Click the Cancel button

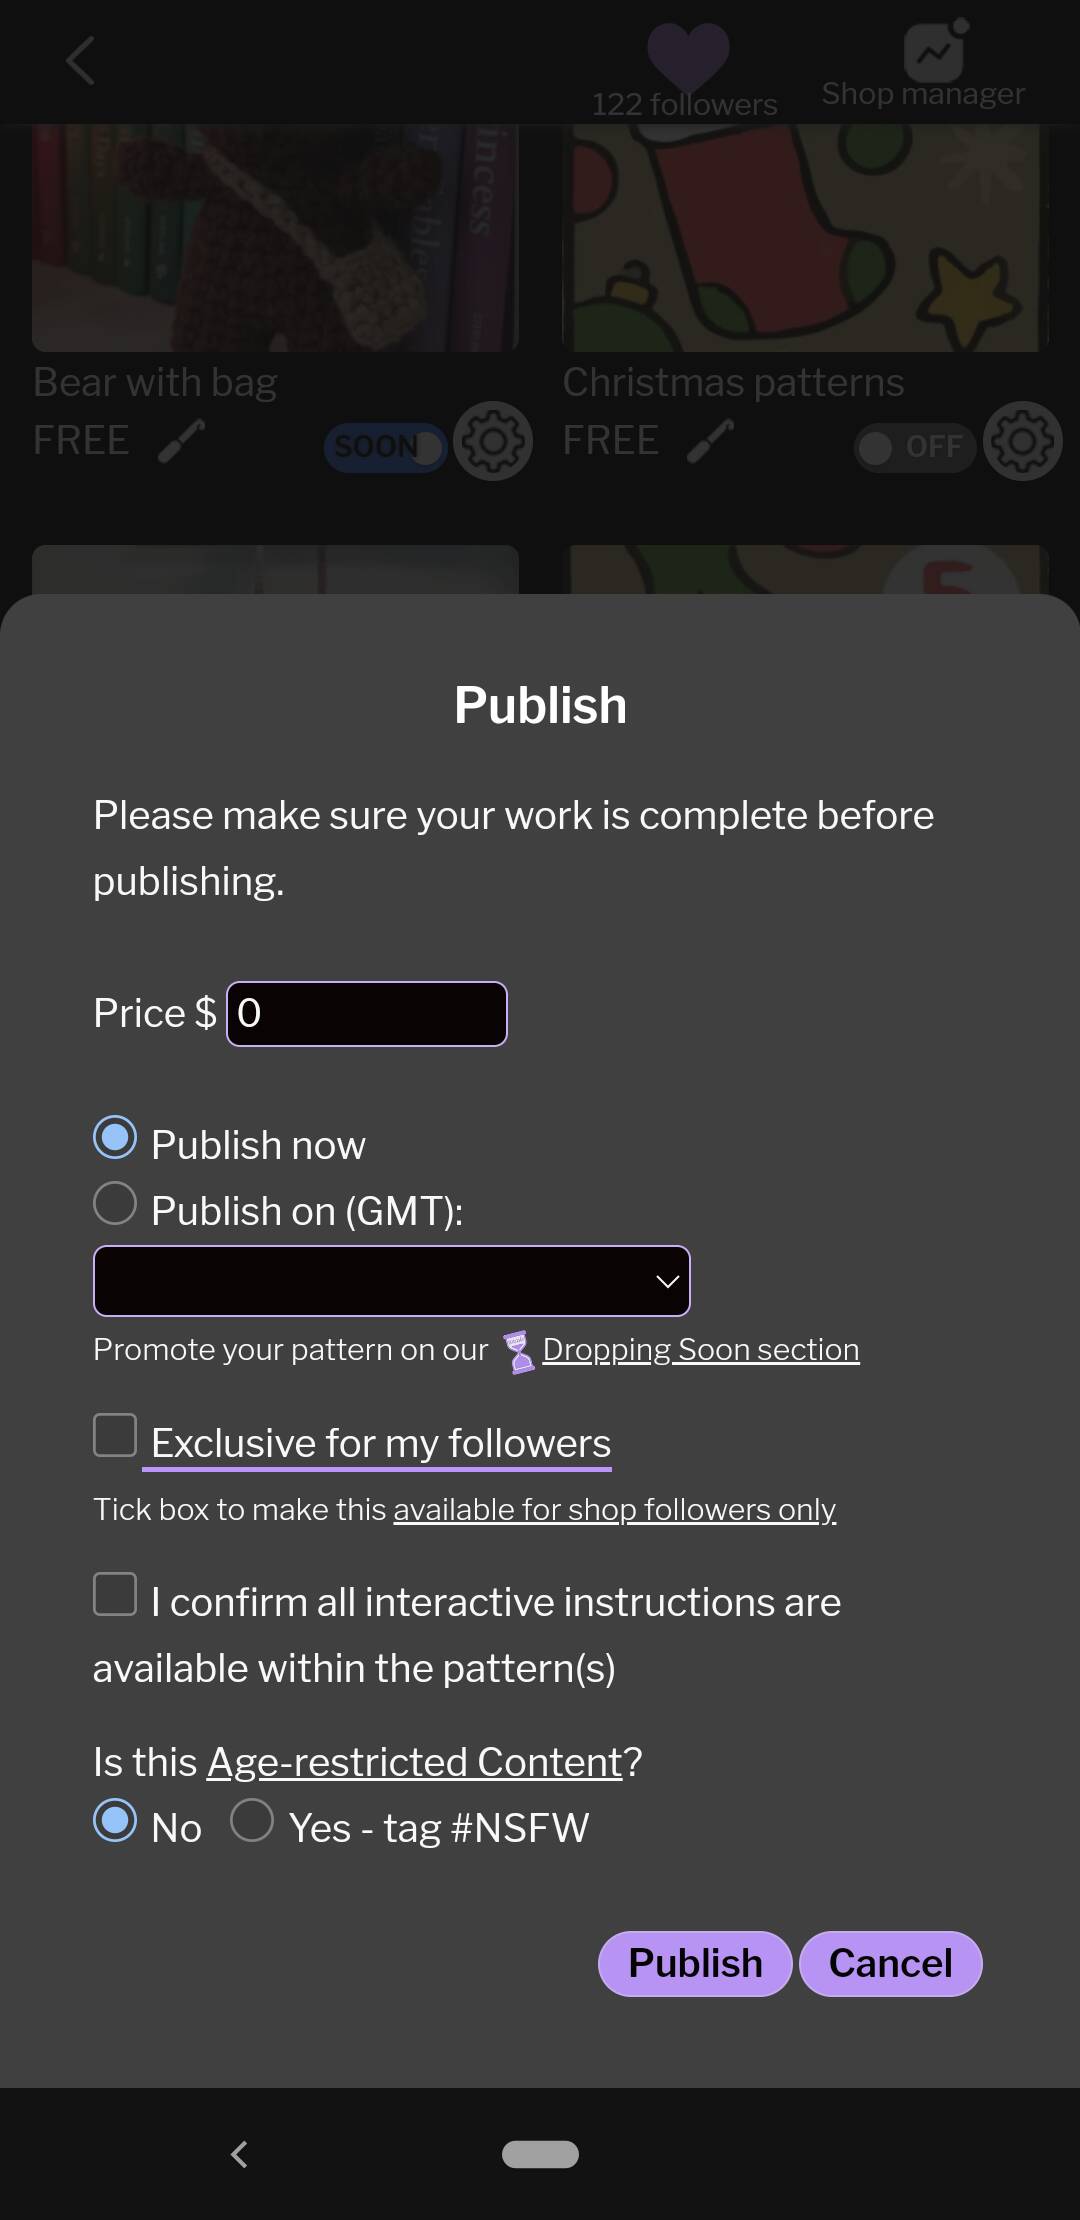pyautogui.click(x=890, y=1963)
